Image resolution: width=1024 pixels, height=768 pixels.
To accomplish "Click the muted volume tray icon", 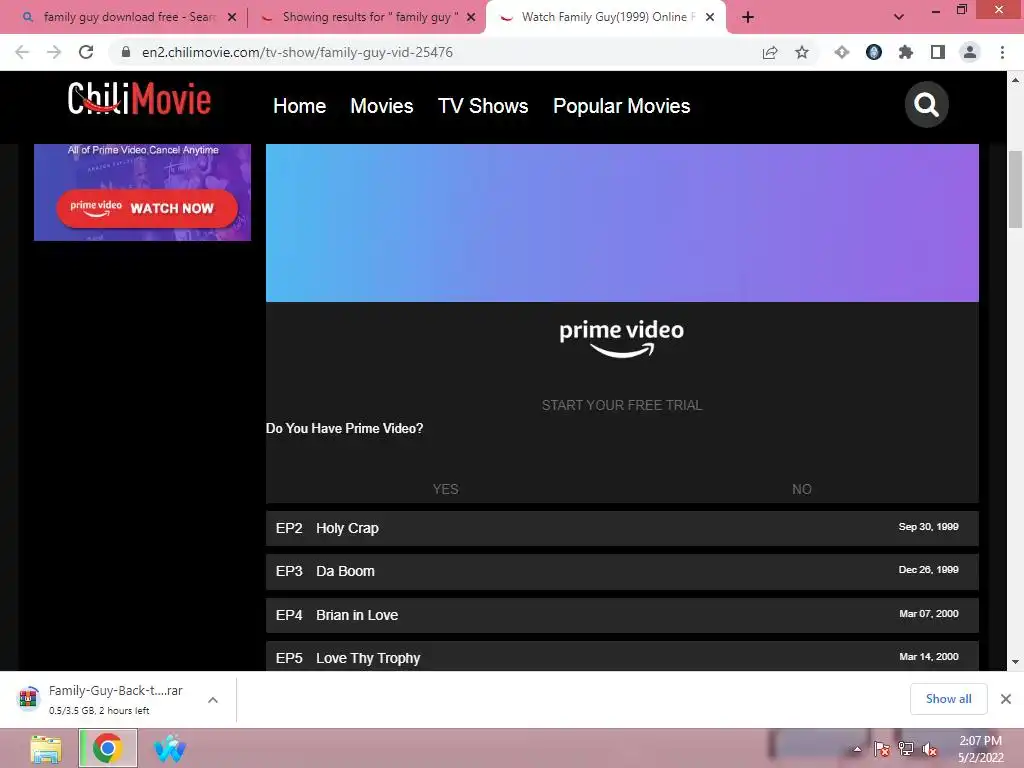I will click(929, 749).
